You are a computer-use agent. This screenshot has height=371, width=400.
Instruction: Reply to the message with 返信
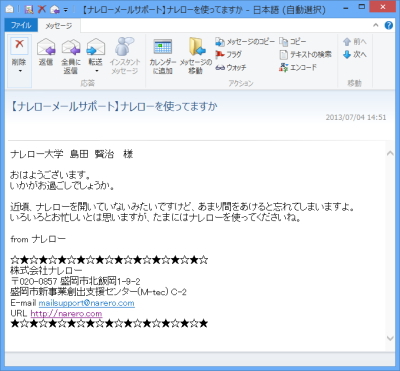pyautogui.click(x=46, y=52)
